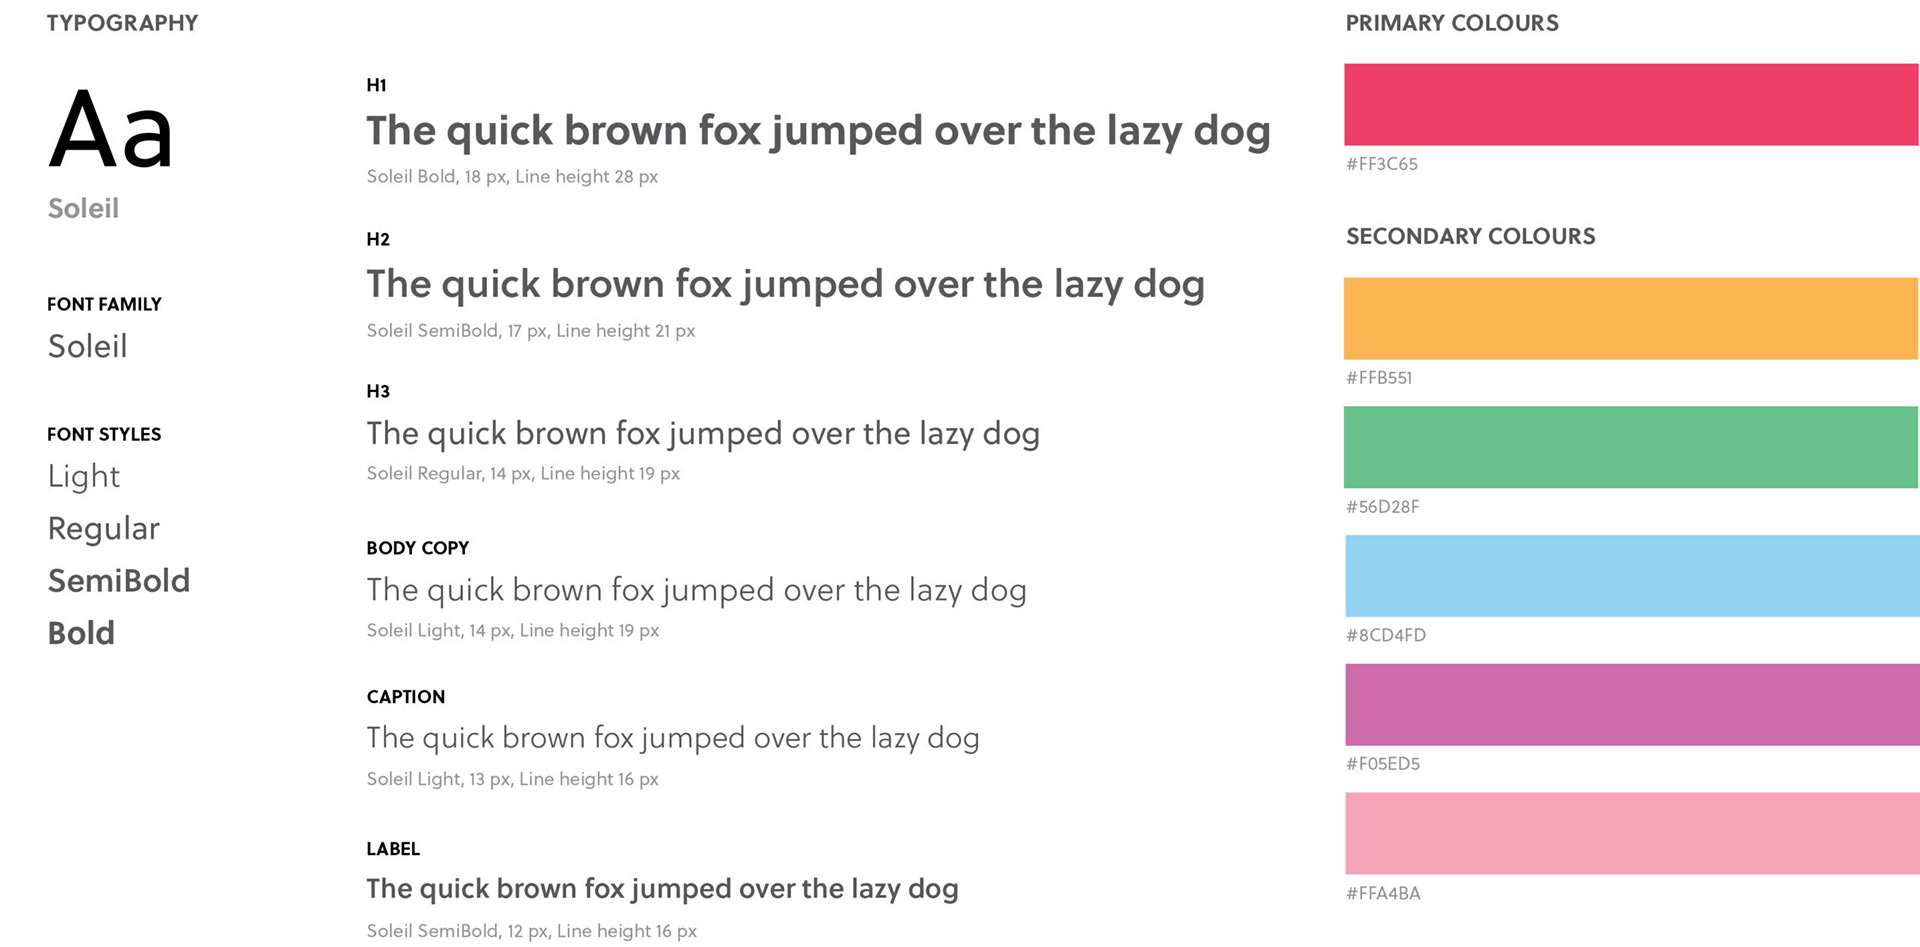Choose the Bold font style
Image resolution: width=1920 pixels, height=947 pixels.
(81, 633)
